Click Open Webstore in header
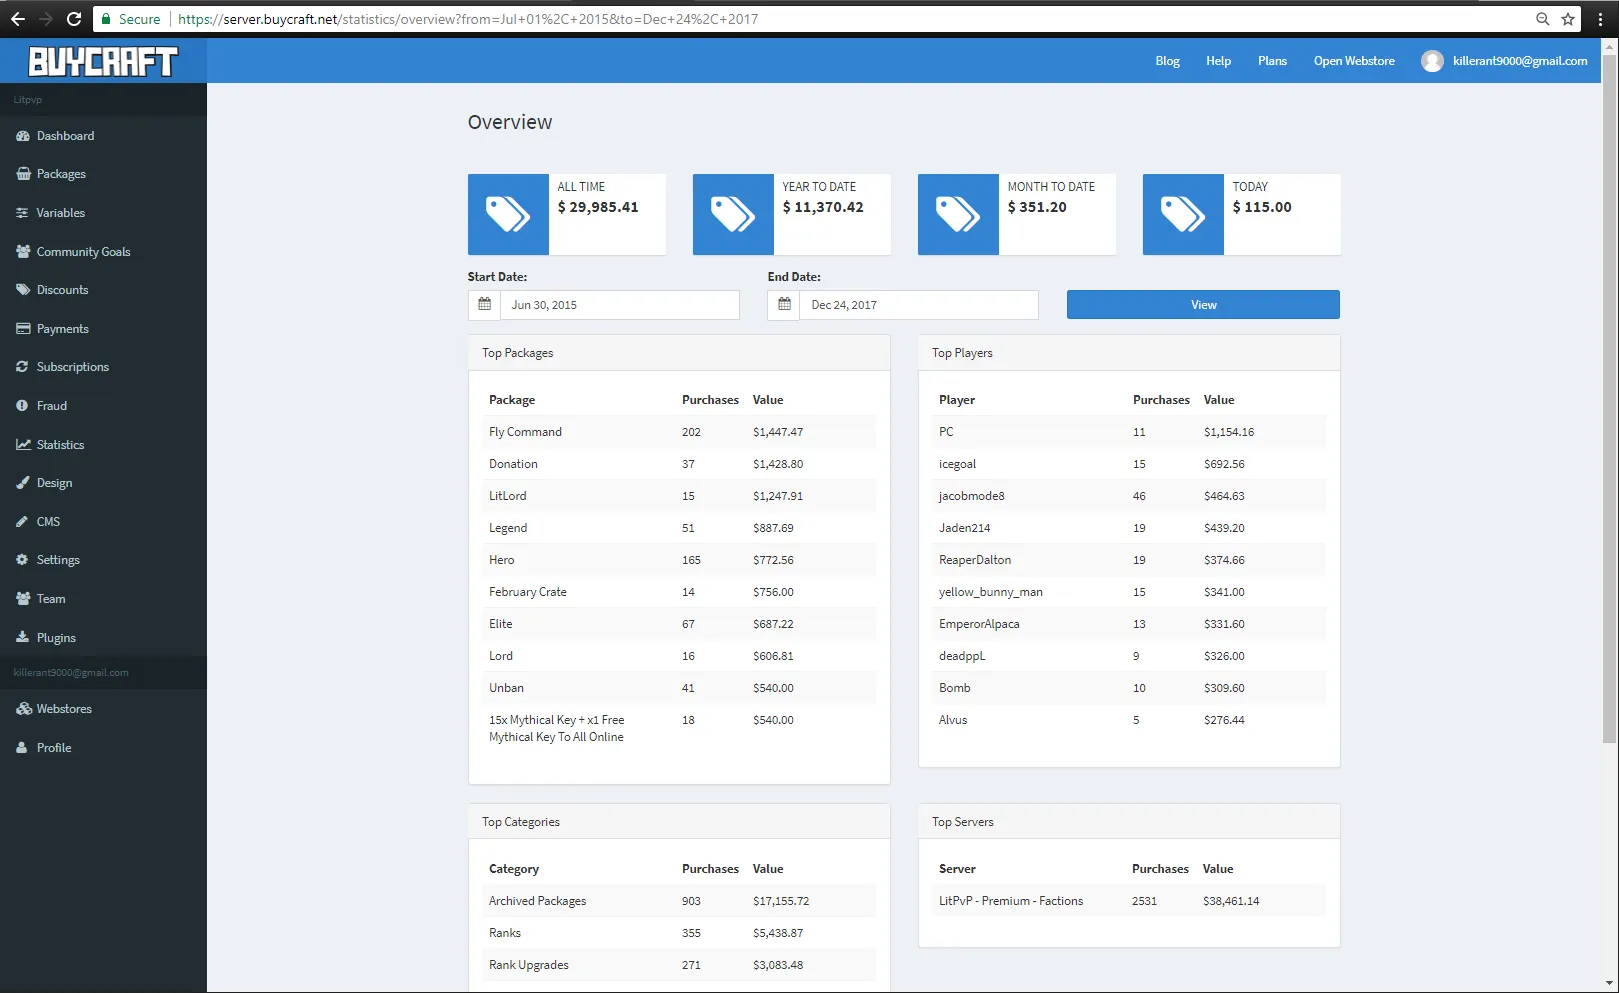This screenshot has height=993, width=1619. pyautogui.click(x=1354, y=61)
